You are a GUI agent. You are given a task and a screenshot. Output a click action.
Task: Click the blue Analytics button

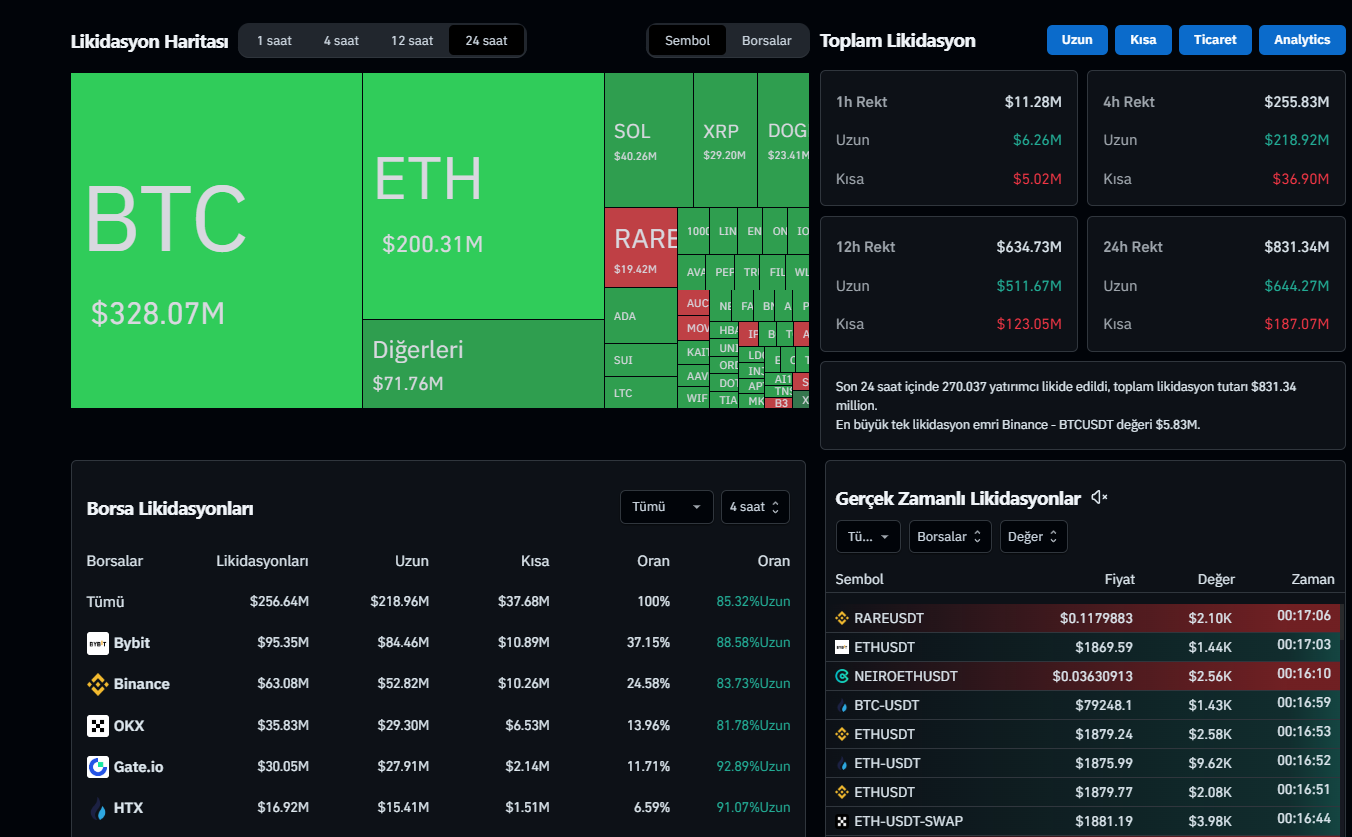(x=1302, y=40)
